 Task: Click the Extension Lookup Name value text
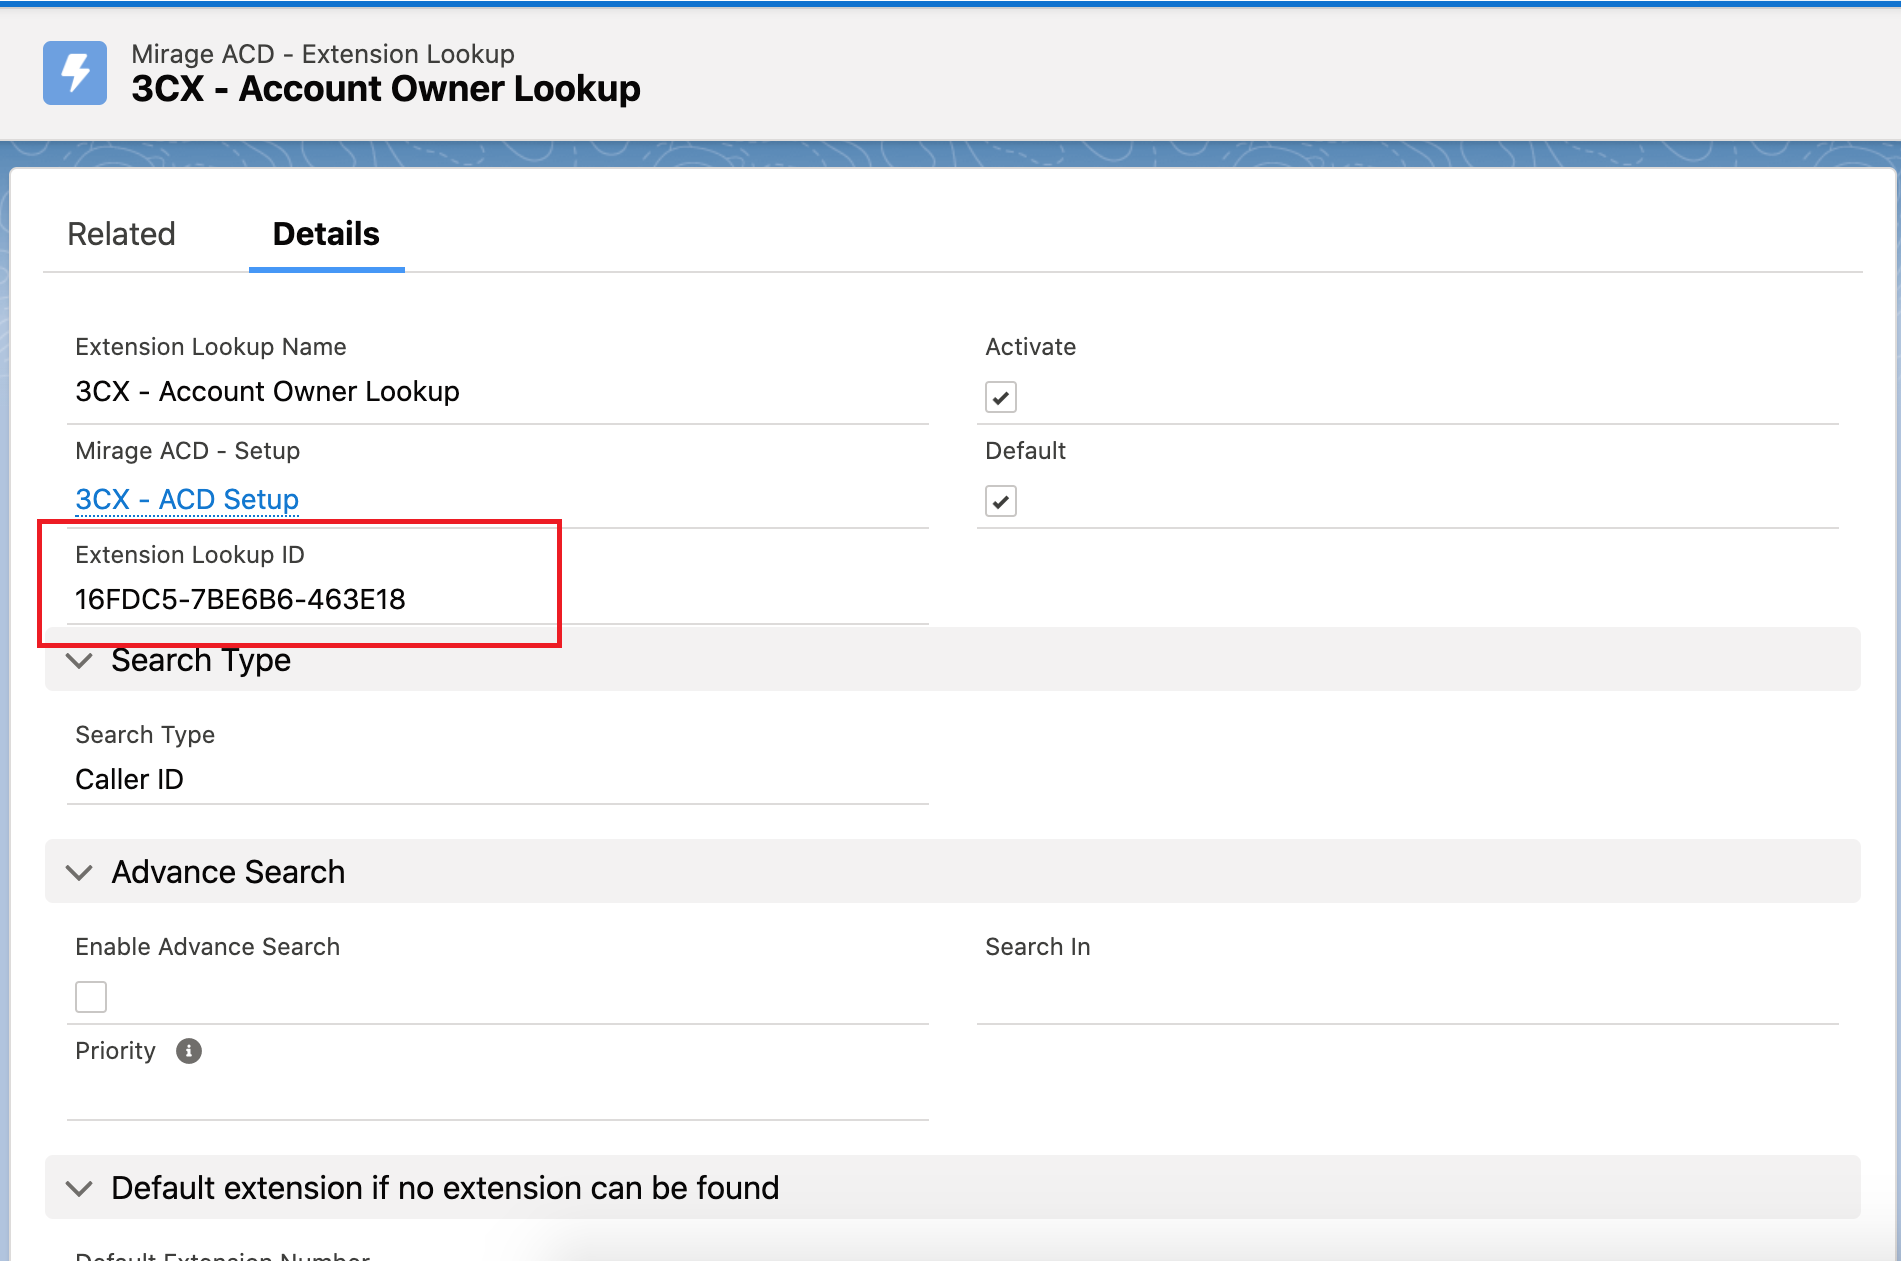click(267, 391)
